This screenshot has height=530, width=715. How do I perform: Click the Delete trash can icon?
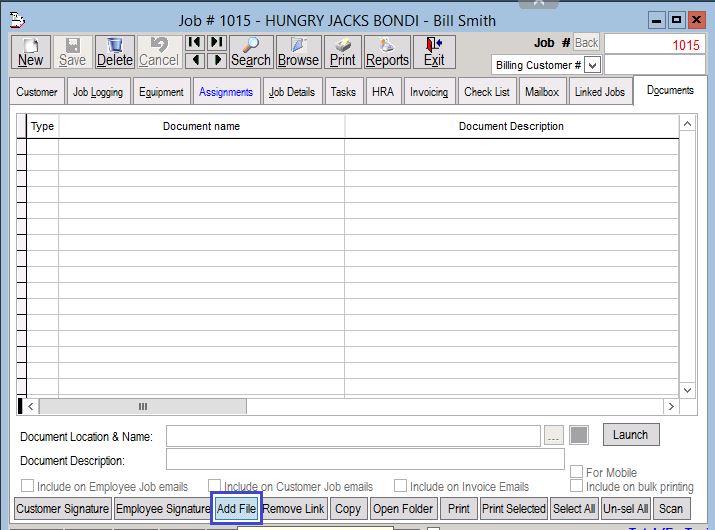tap(115, 52)
